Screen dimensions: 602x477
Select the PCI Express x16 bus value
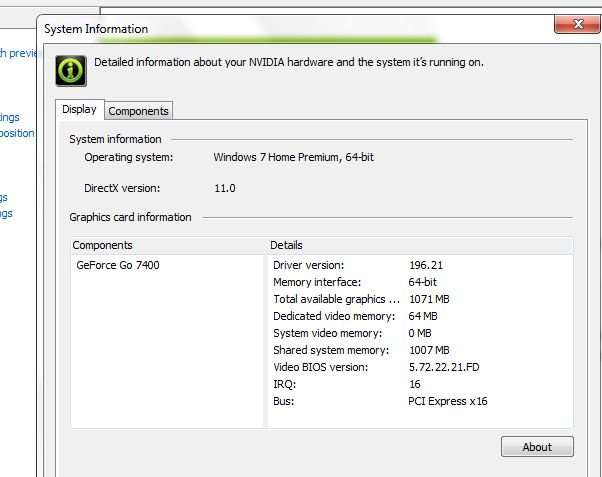click(x=448, y=401)
